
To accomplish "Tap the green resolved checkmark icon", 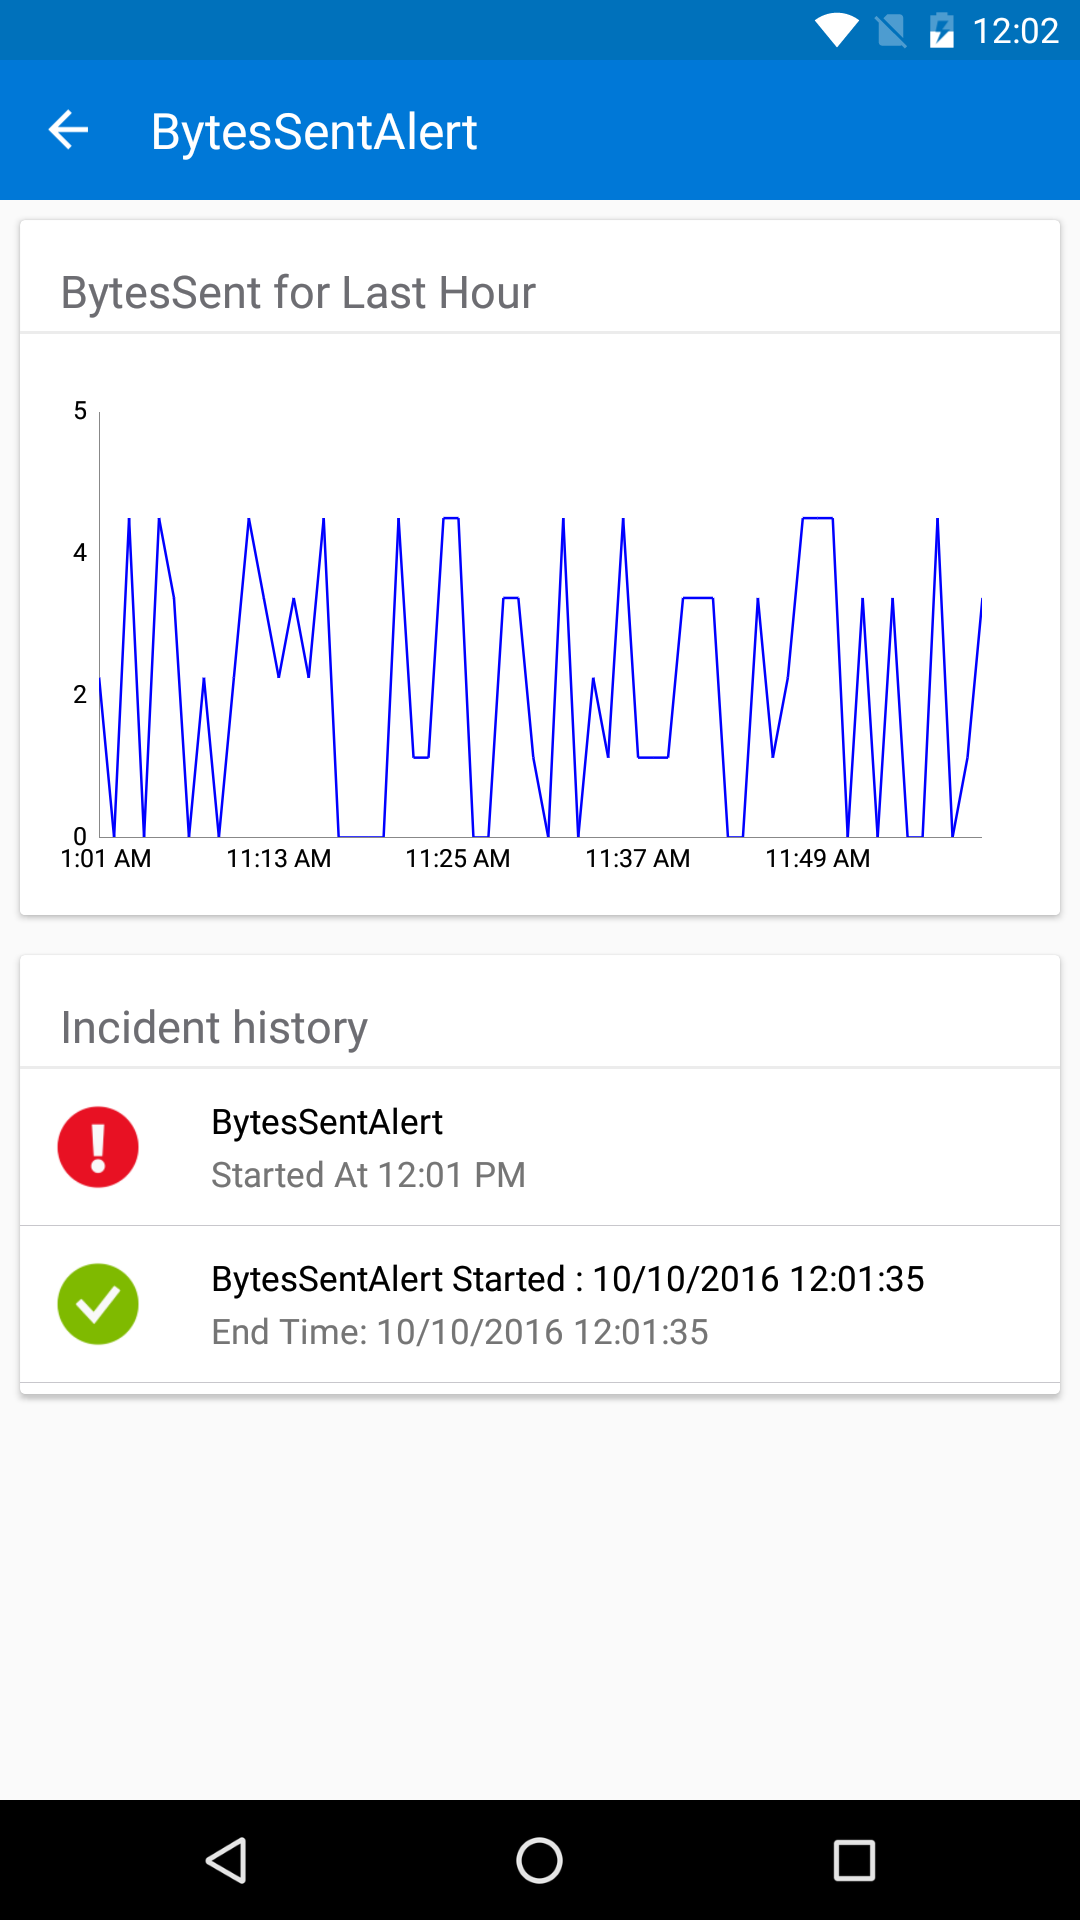I will [98, 1304].
